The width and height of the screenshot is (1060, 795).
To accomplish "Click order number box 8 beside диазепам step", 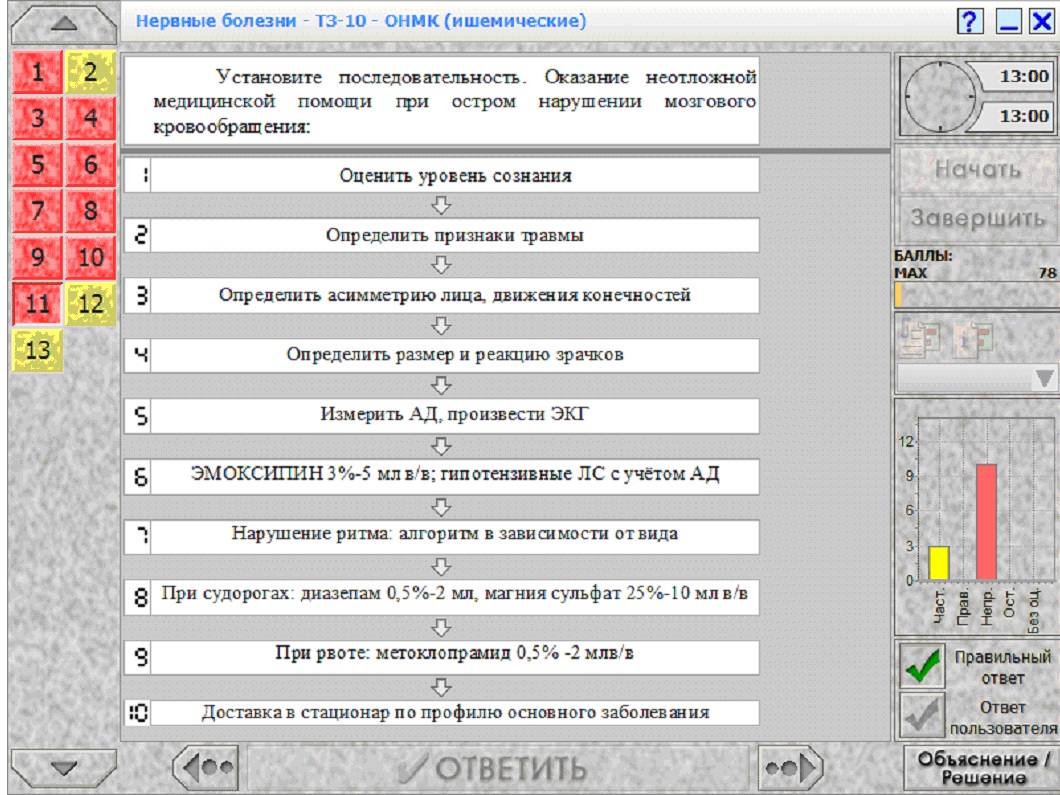I will coord(138,596).
